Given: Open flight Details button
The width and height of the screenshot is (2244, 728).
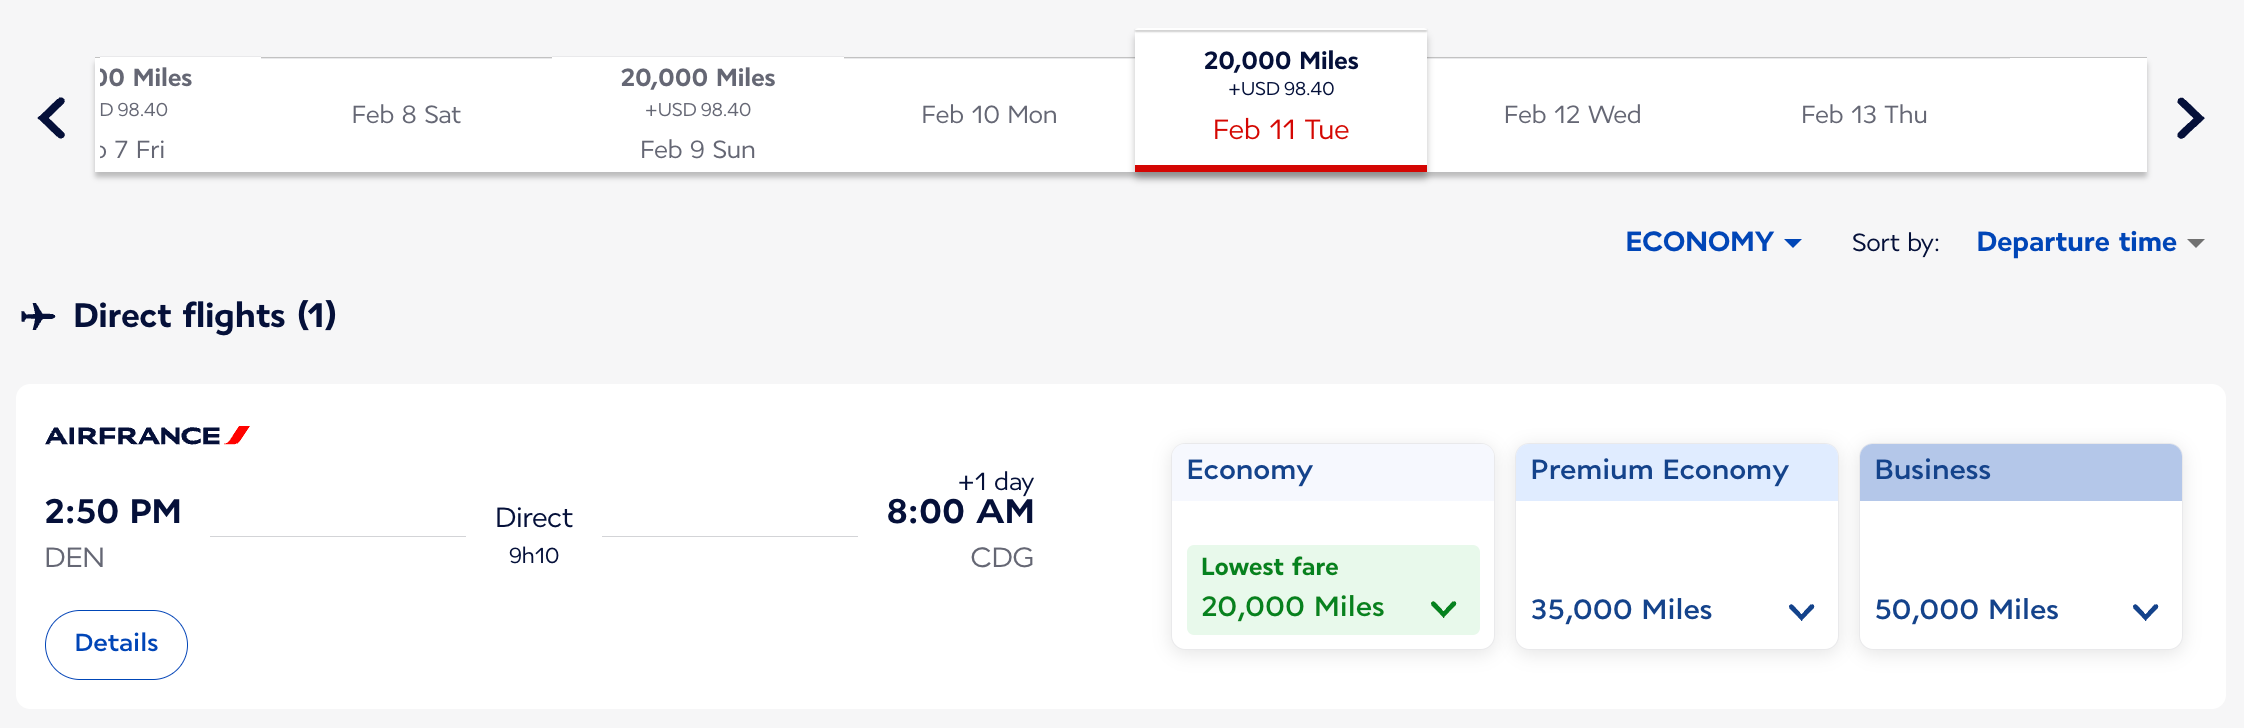Looking at the screenshot, I should [x=116, y=644].
